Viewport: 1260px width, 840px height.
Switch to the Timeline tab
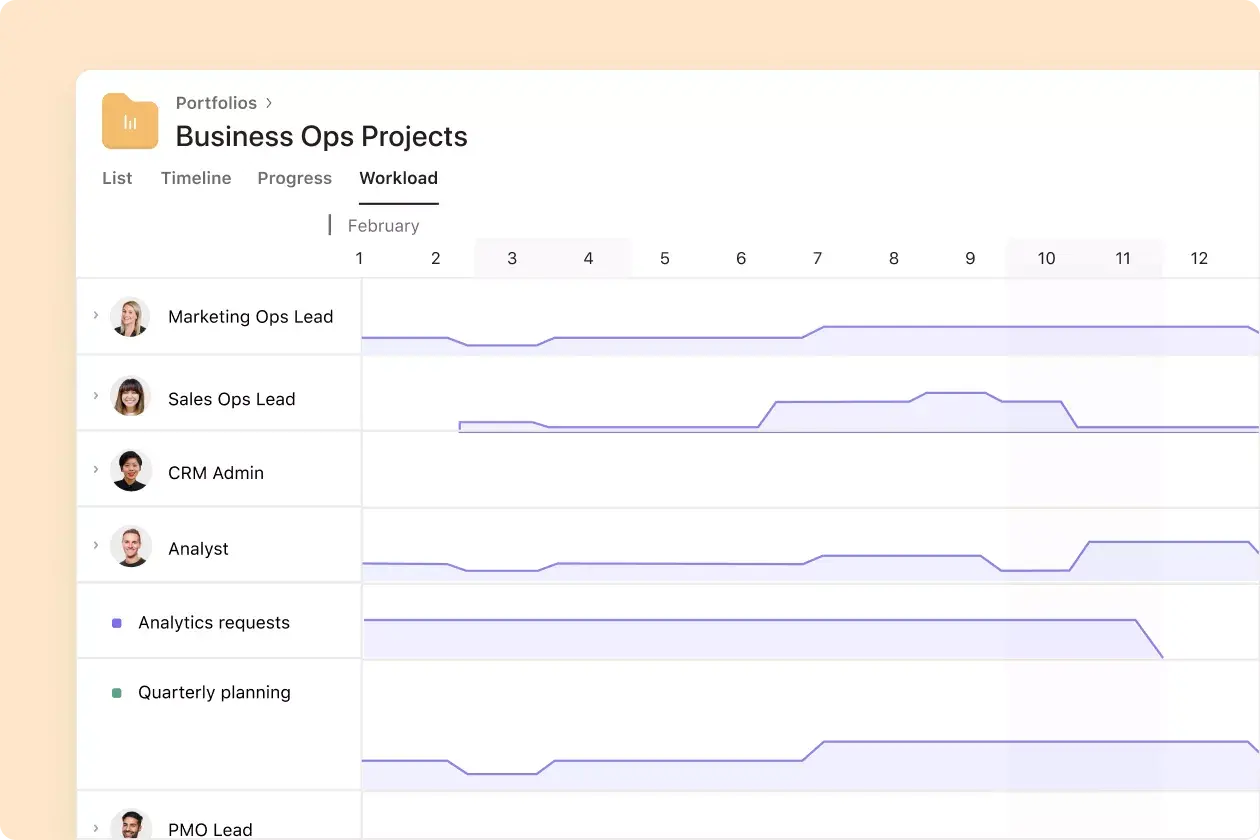point(195,178)
